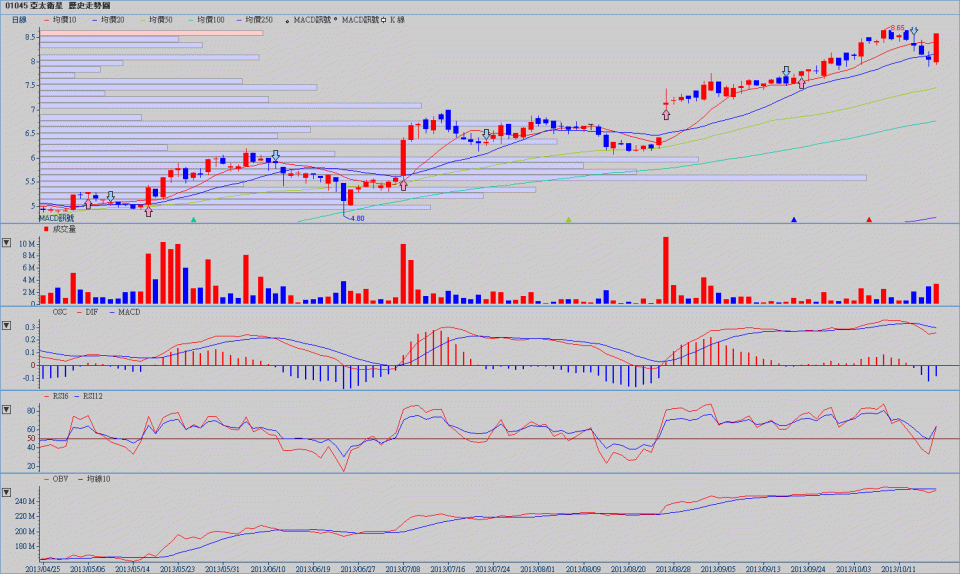The height and width of the screenshot is (574, 960).
Task: Click the pink buy arrow at July breakout
Action: (x=403, y=183)
